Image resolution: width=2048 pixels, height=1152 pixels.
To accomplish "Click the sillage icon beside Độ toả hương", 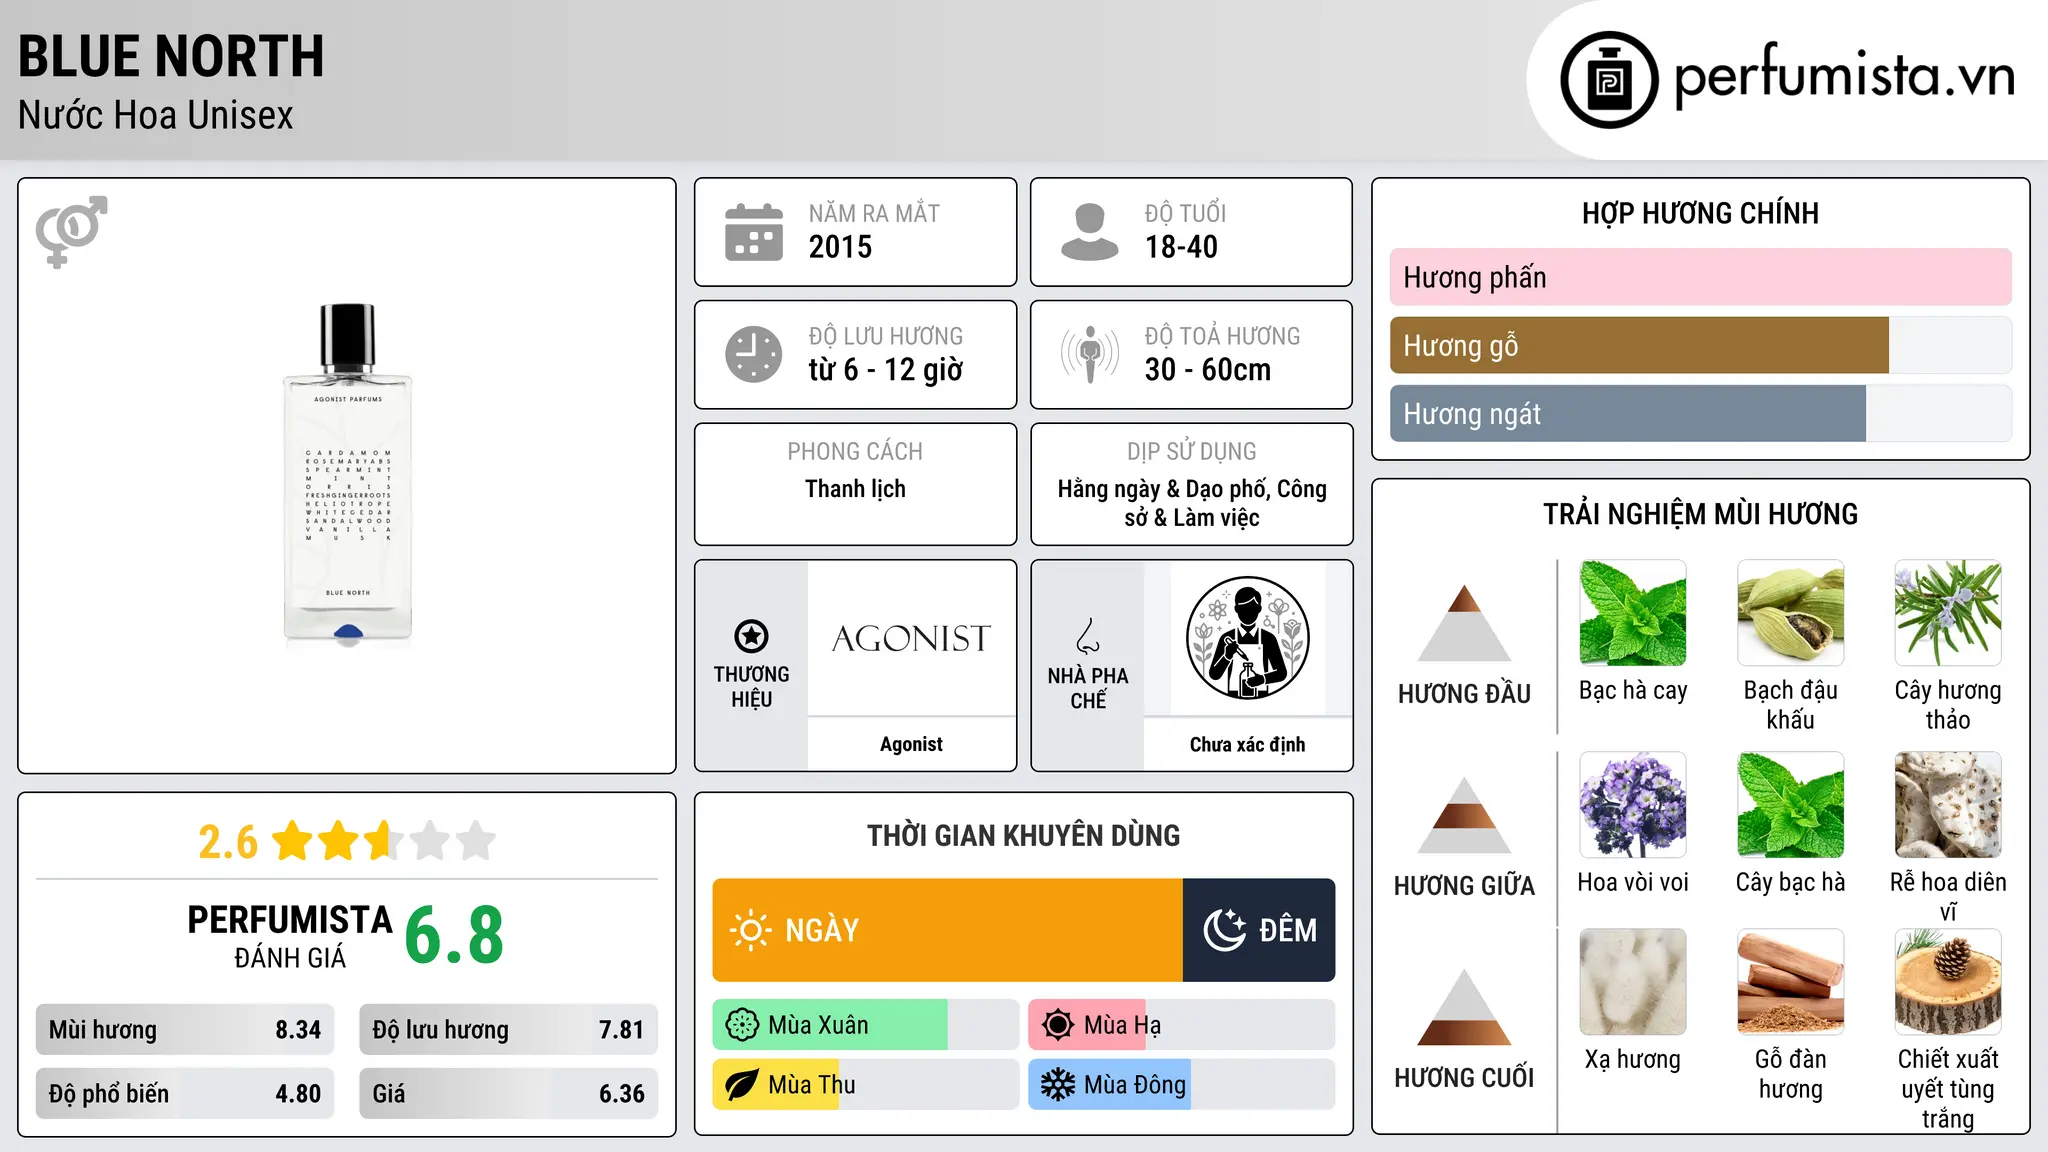I will 1090,354.
